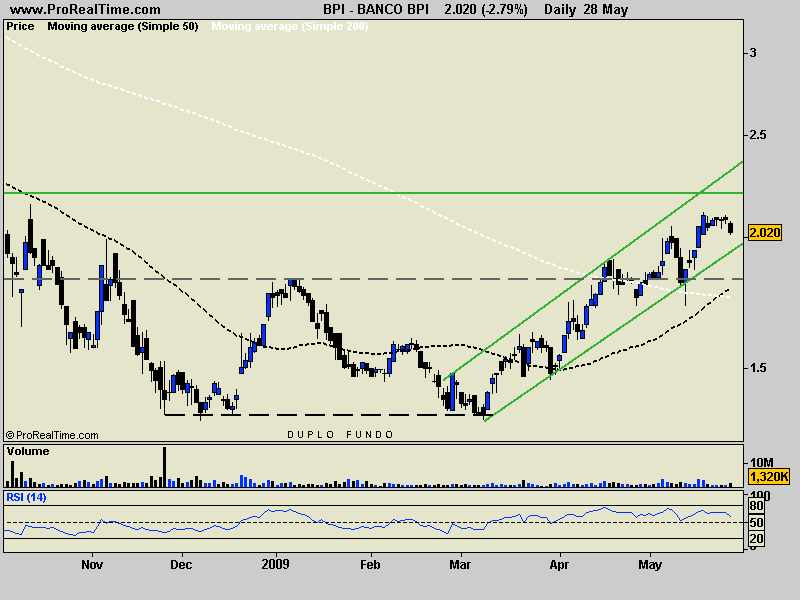The image size is (800, 600).
Task: Select the BPI - BANCO BPI title
Action: pos(376,10)
